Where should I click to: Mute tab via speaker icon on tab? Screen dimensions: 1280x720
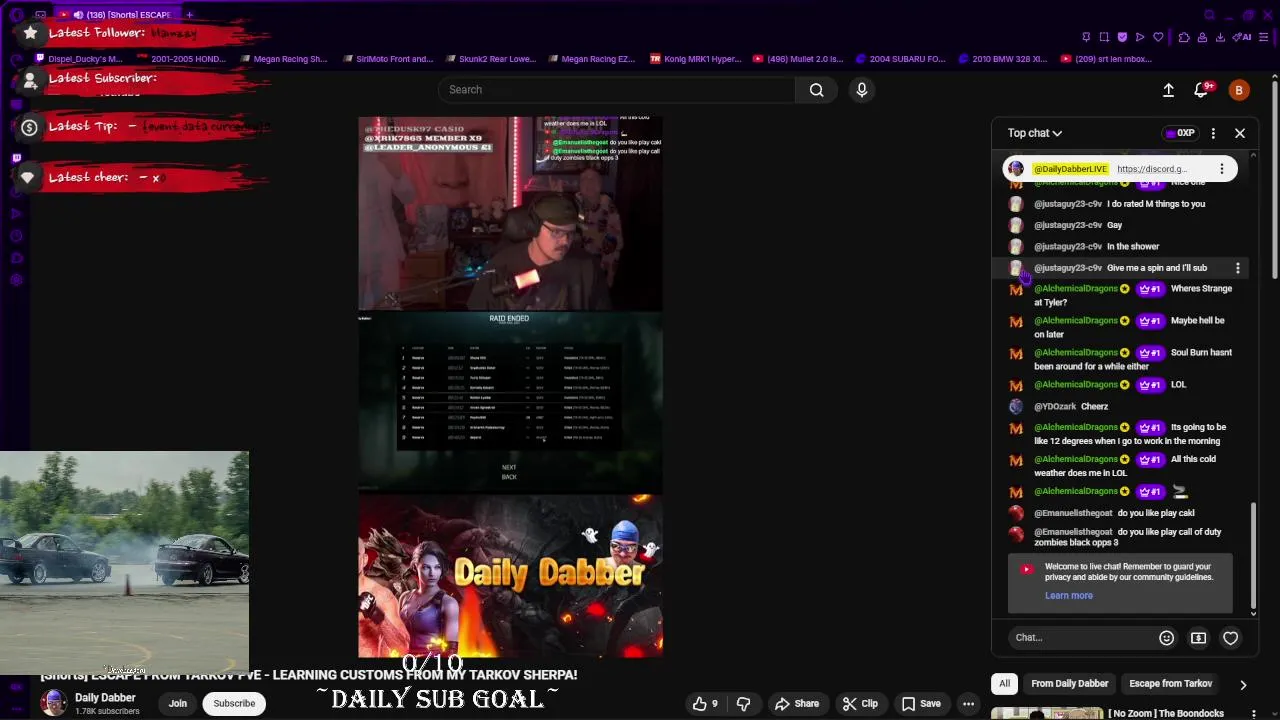point(78,15)
